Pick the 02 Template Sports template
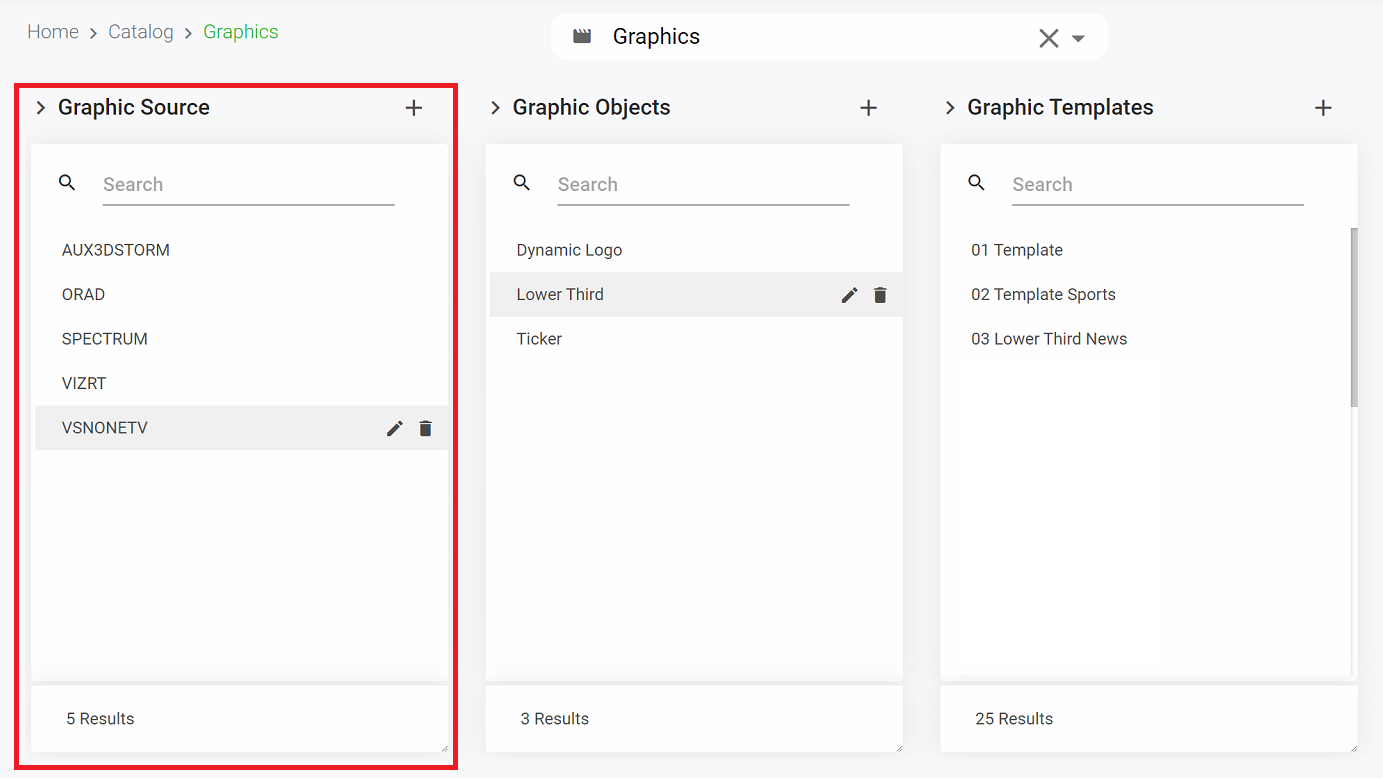Image resolution: width=1383 pixels, height=778 pixels. tap(1043, 295)
